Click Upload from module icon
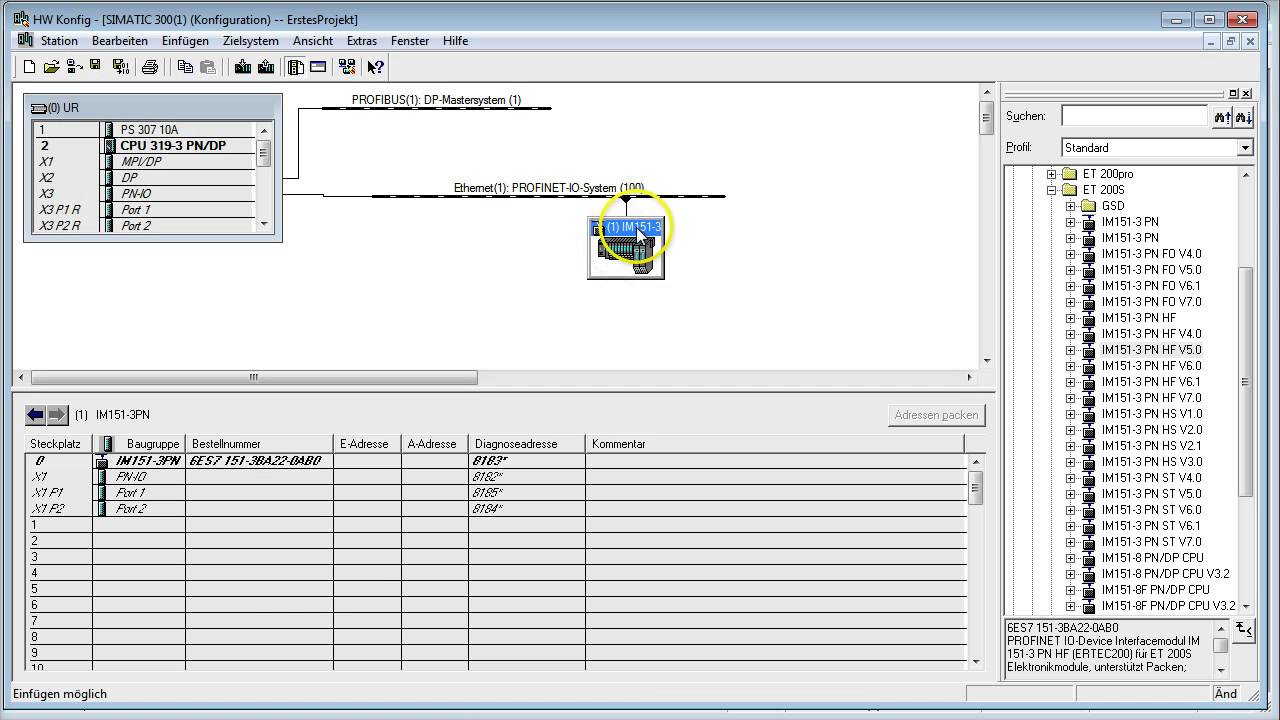 (x=266, y=67)
